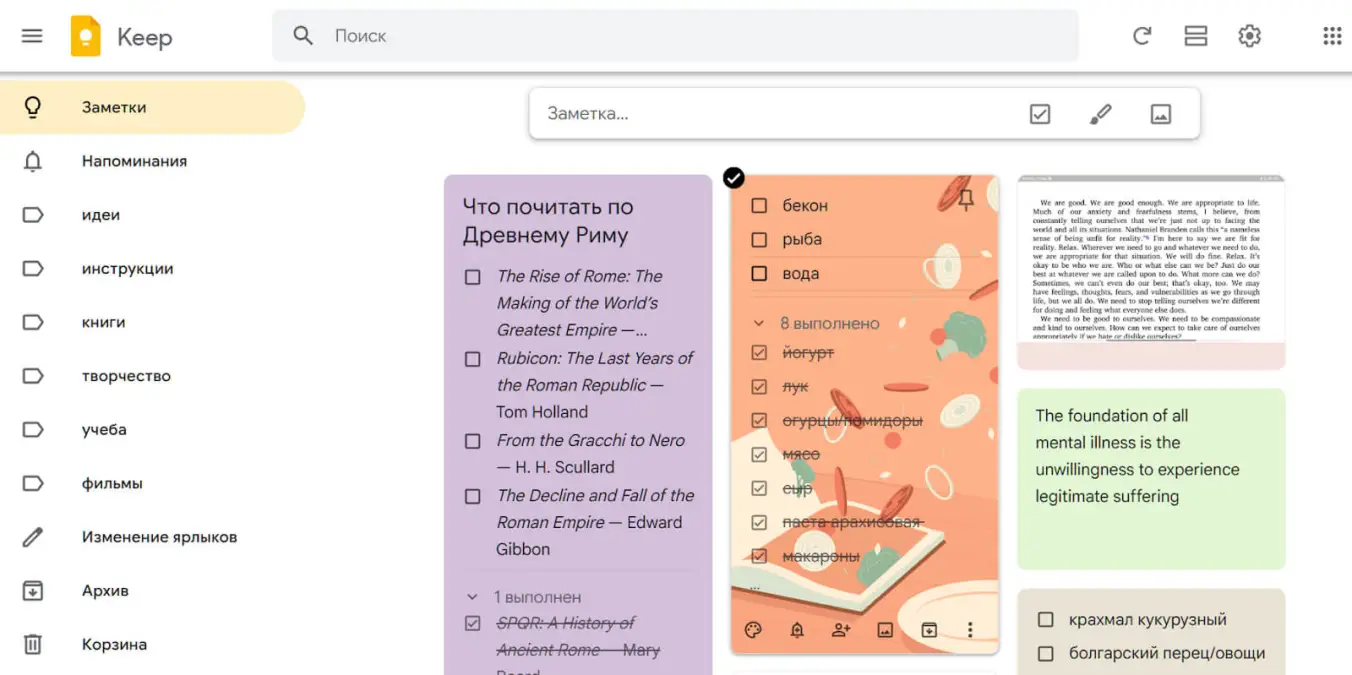
Task: Open the main menu hamburger icon
Action: coord(32,36)
